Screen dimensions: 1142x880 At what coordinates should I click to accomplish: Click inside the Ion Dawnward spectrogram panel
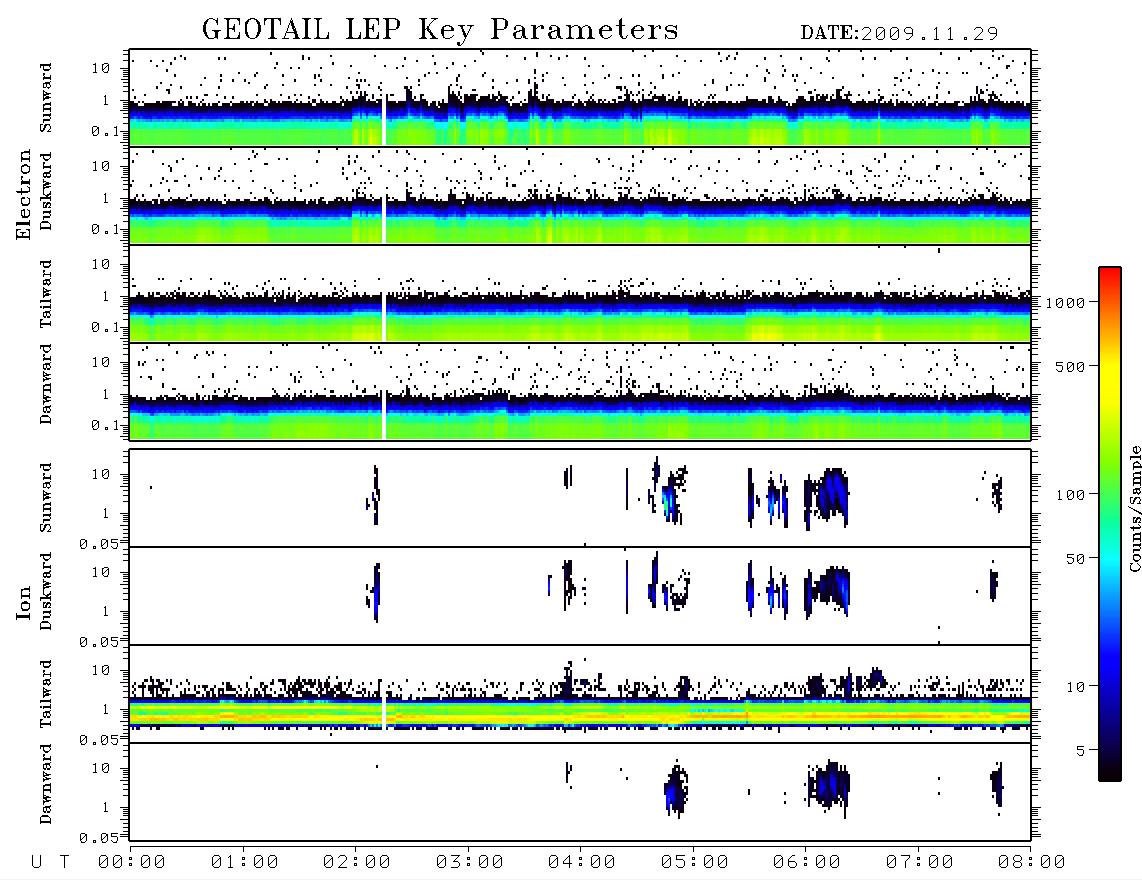click(x=580, y=792)
